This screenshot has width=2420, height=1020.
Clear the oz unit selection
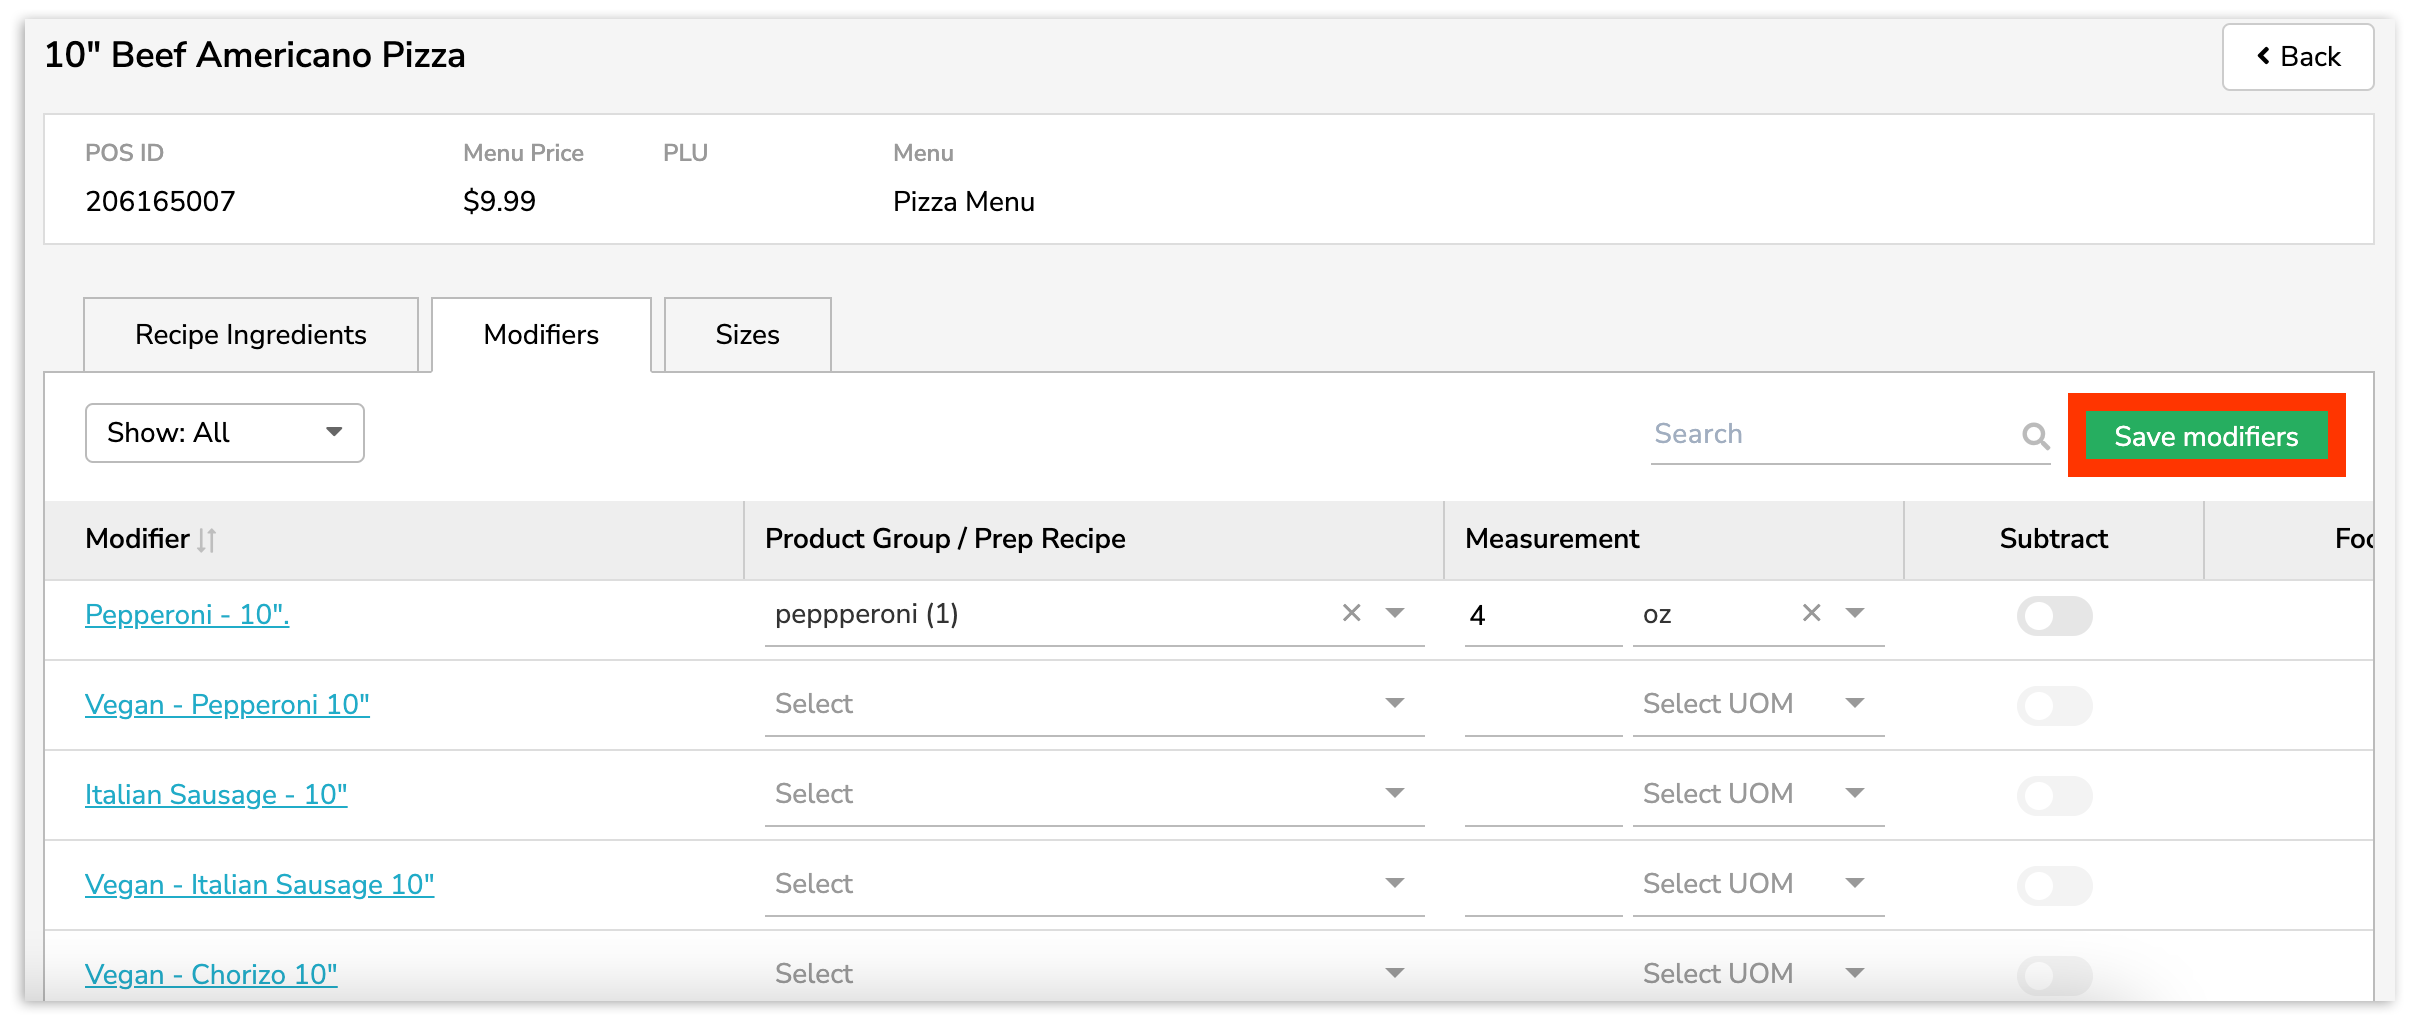[x=1811, y=613]
